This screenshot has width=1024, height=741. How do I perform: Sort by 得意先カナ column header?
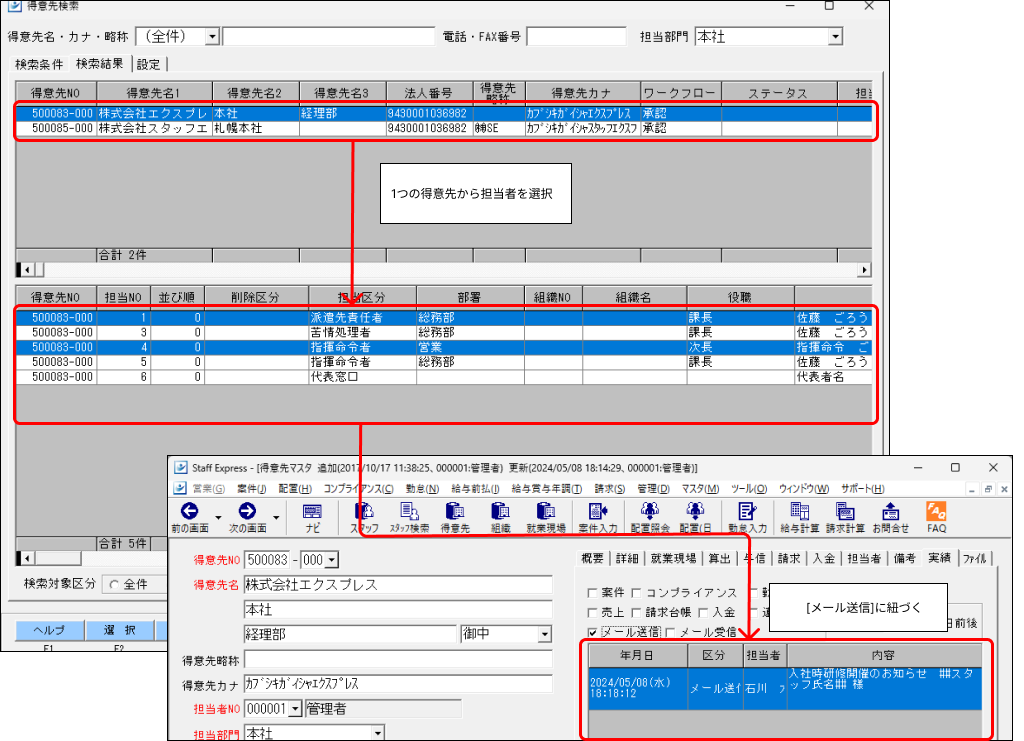coord(582,93)
